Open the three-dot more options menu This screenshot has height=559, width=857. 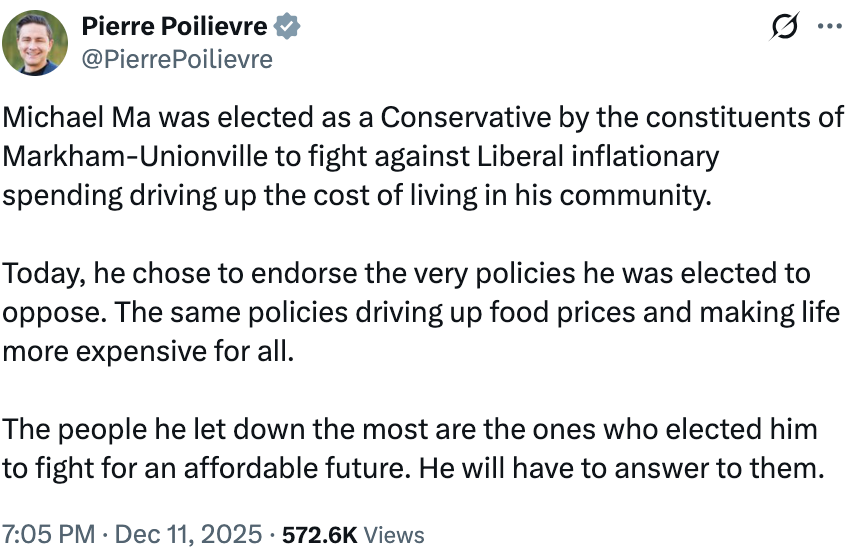[830, 28]
